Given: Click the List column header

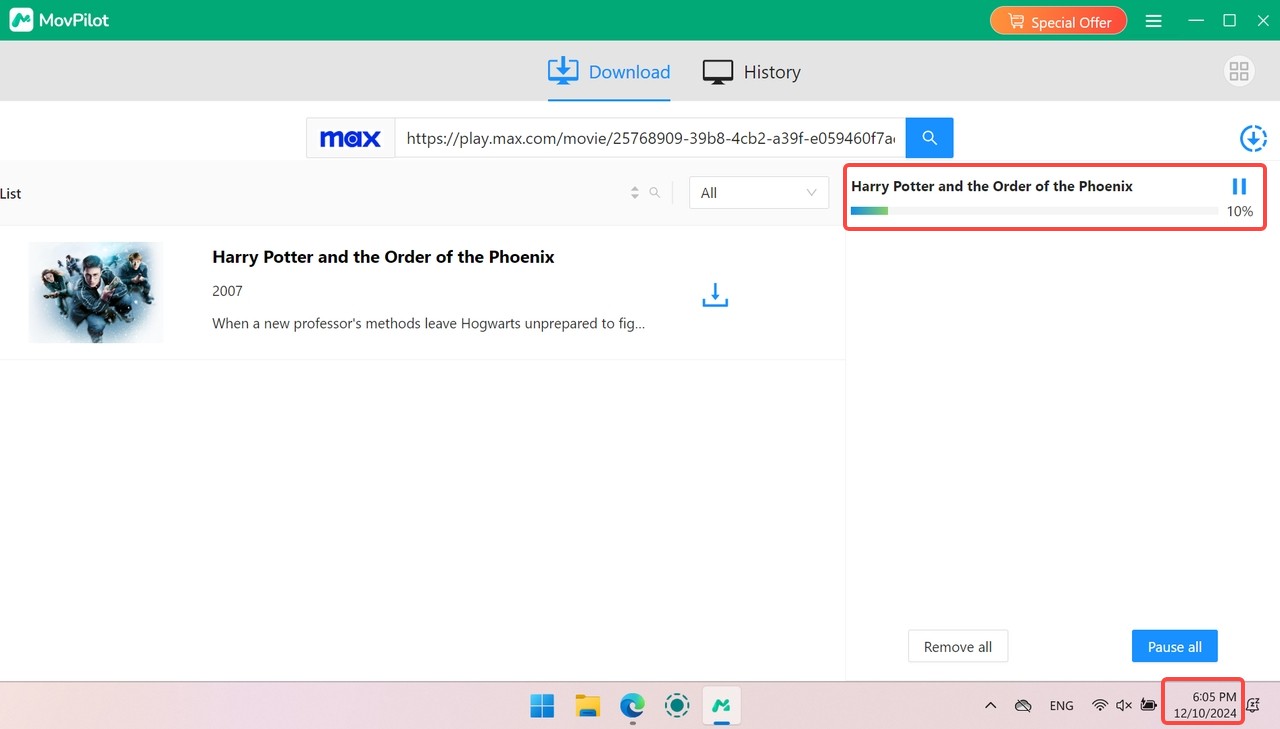Looking at the screenshot, I should pos(11,193).
